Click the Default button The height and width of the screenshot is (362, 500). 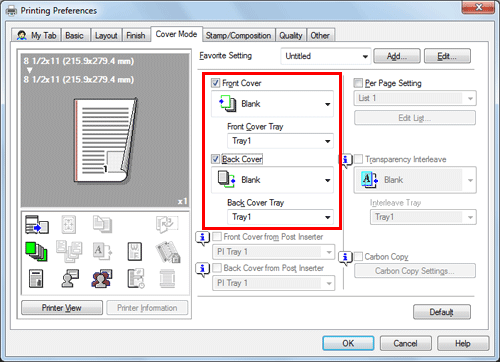click(442, 312)
